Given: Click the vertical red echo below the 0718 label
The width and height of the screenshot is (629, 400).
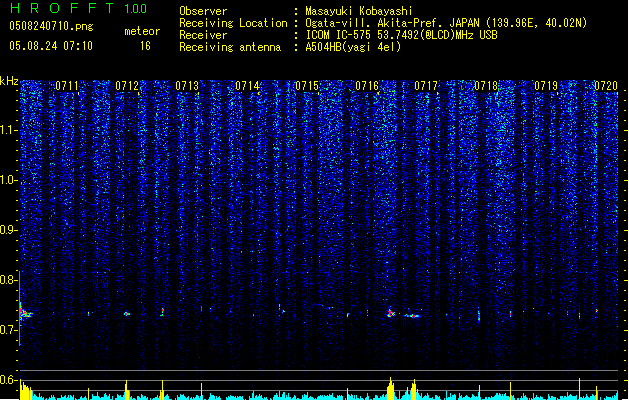Looking at the screenshot, I should 479,316.
